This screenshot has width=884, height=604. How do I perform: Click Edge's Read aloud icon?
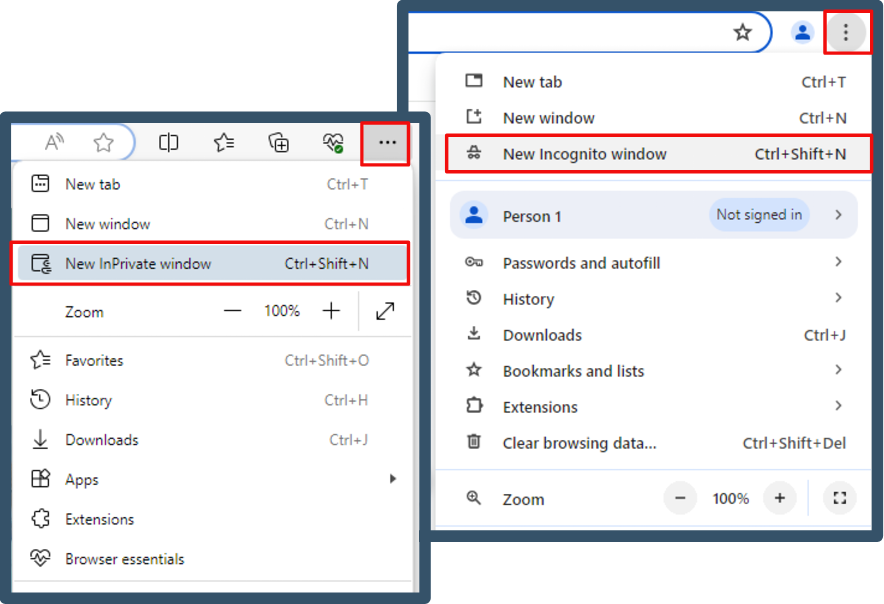(x=55, y=143)
